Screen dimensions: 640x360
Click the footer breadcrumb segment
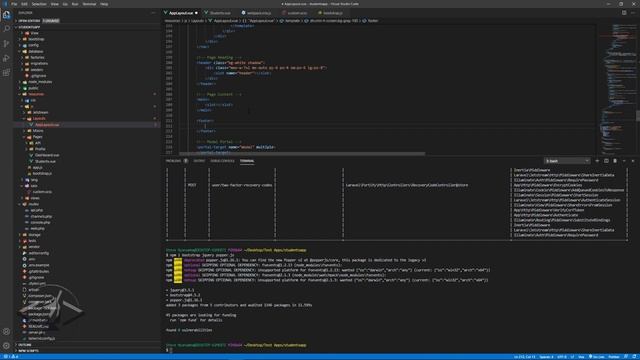click(x=371, y=21)
